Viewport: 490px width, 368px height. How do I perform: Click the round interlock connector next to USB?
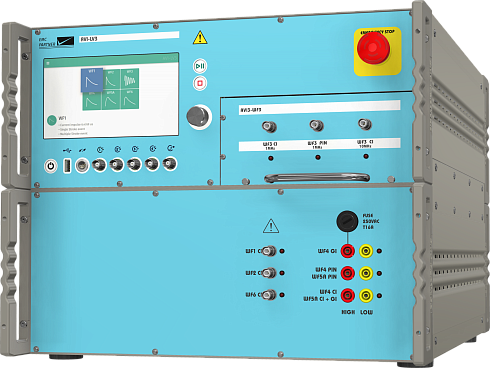[82, 165]
